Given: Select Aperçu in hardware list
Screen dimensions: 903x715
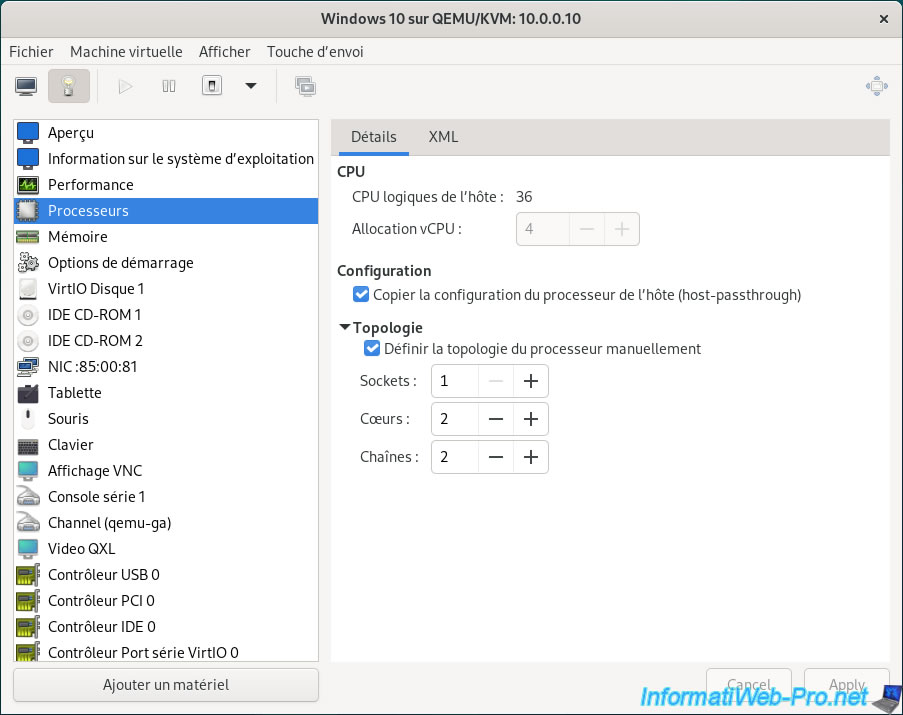Looking at the screenshot, I should 166,133.
